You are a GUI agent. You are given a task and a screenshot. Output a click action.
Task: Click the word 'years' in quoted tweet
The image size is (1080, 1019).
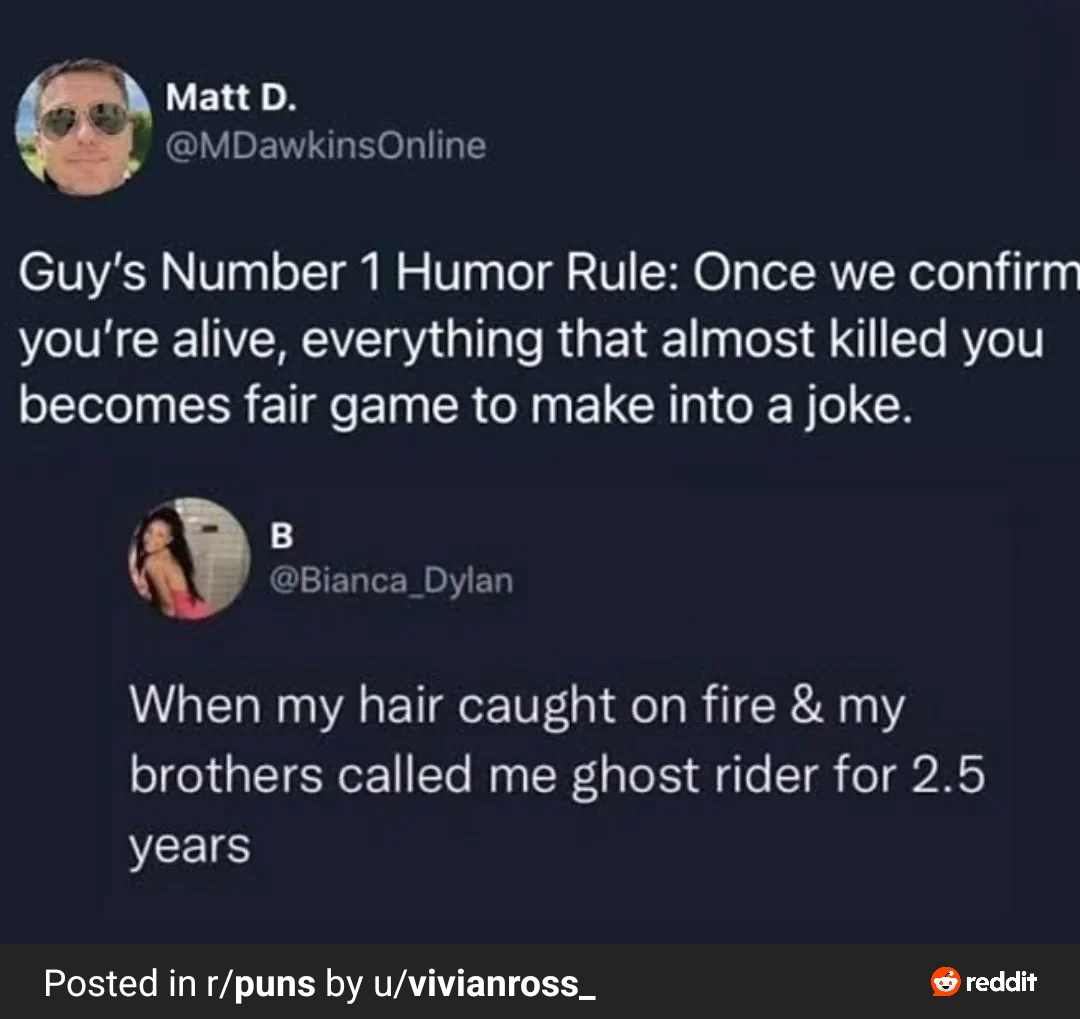pos(189,848)
